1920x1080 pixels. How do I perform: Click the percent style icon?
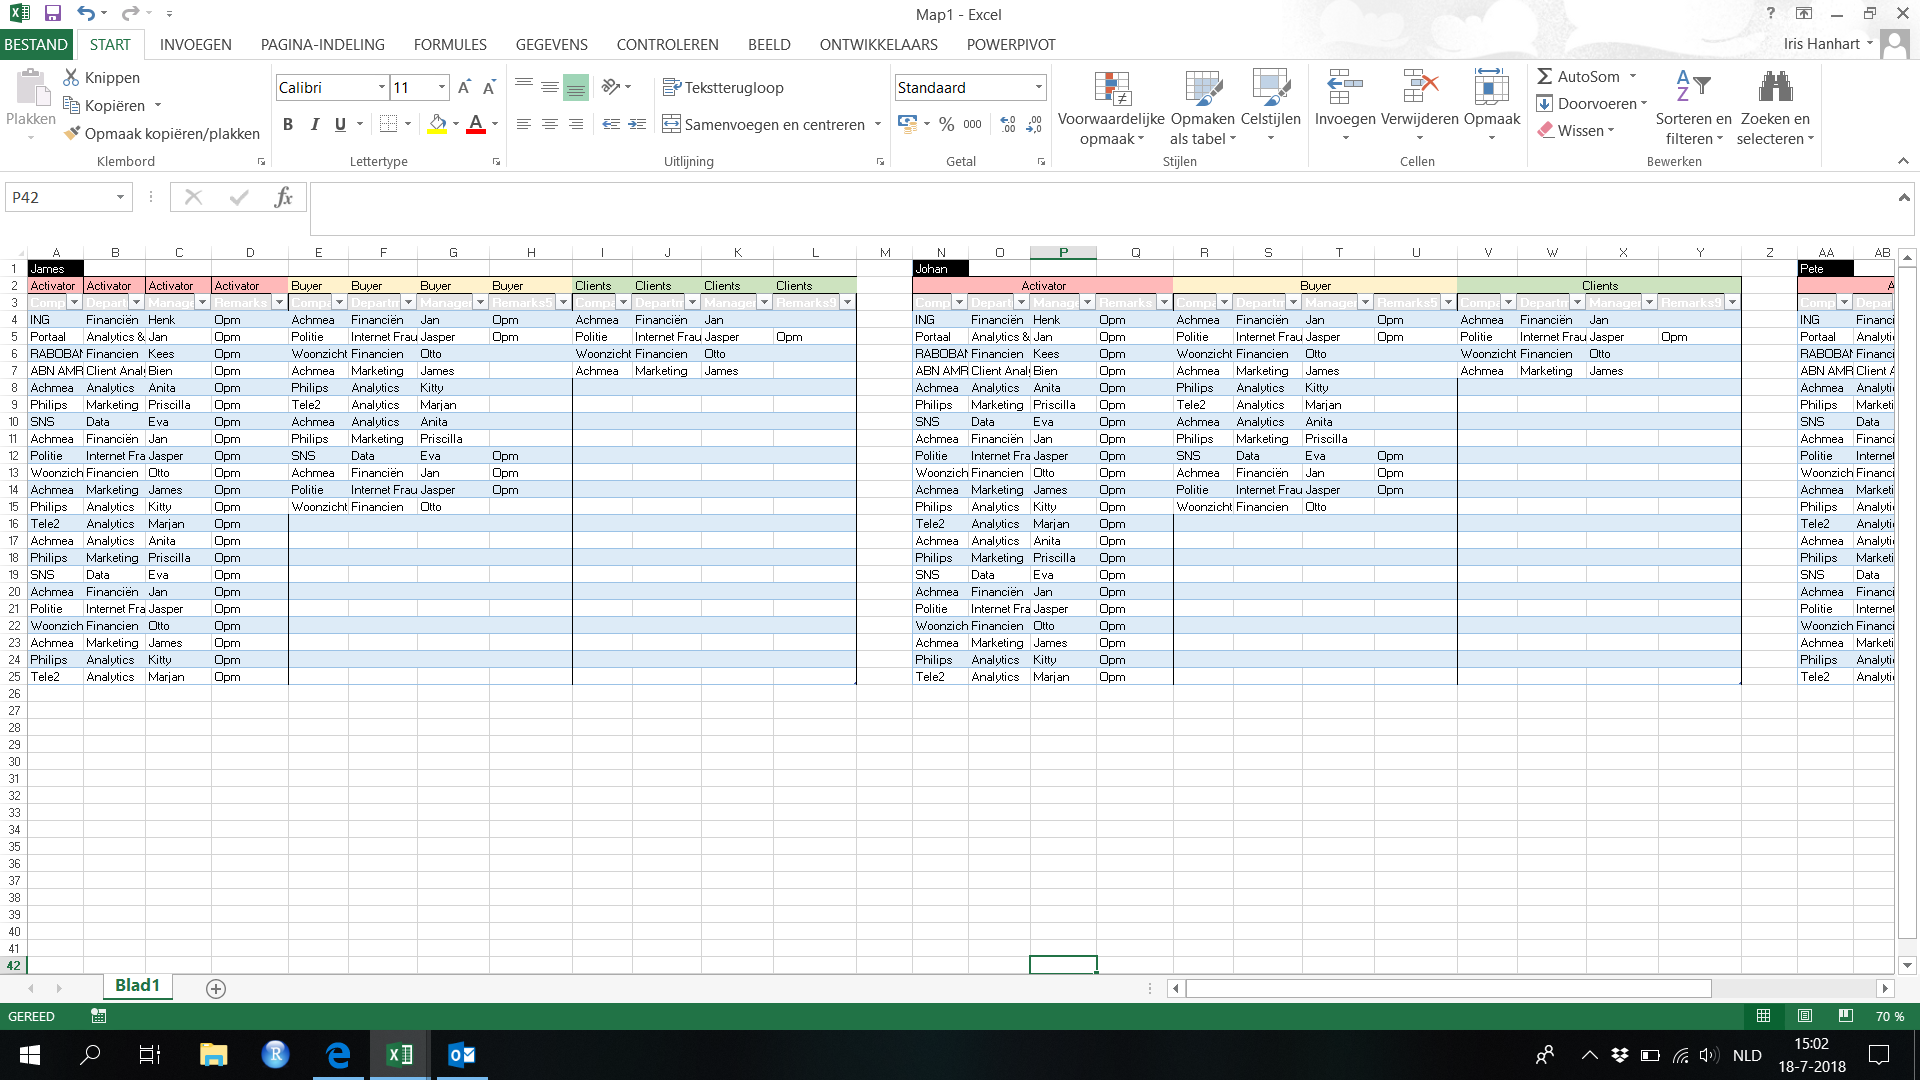pos(946,124)
